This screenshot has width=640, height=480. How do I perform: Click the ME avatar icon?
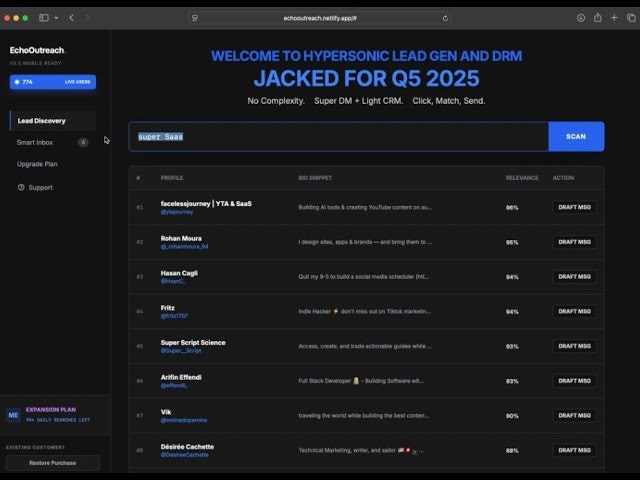[13, 415]
